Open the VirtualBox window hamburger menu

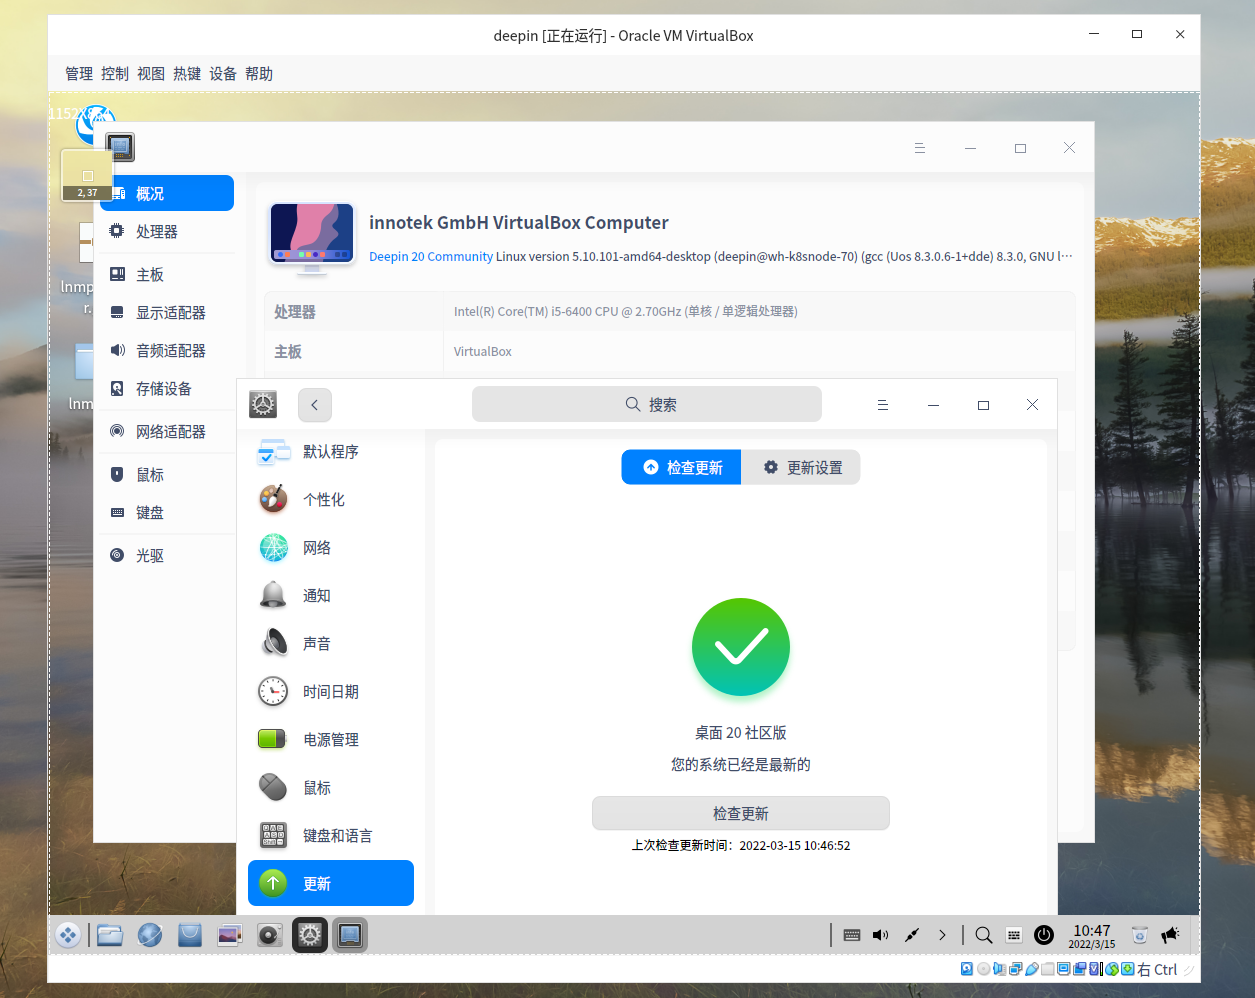pos(920,147)
